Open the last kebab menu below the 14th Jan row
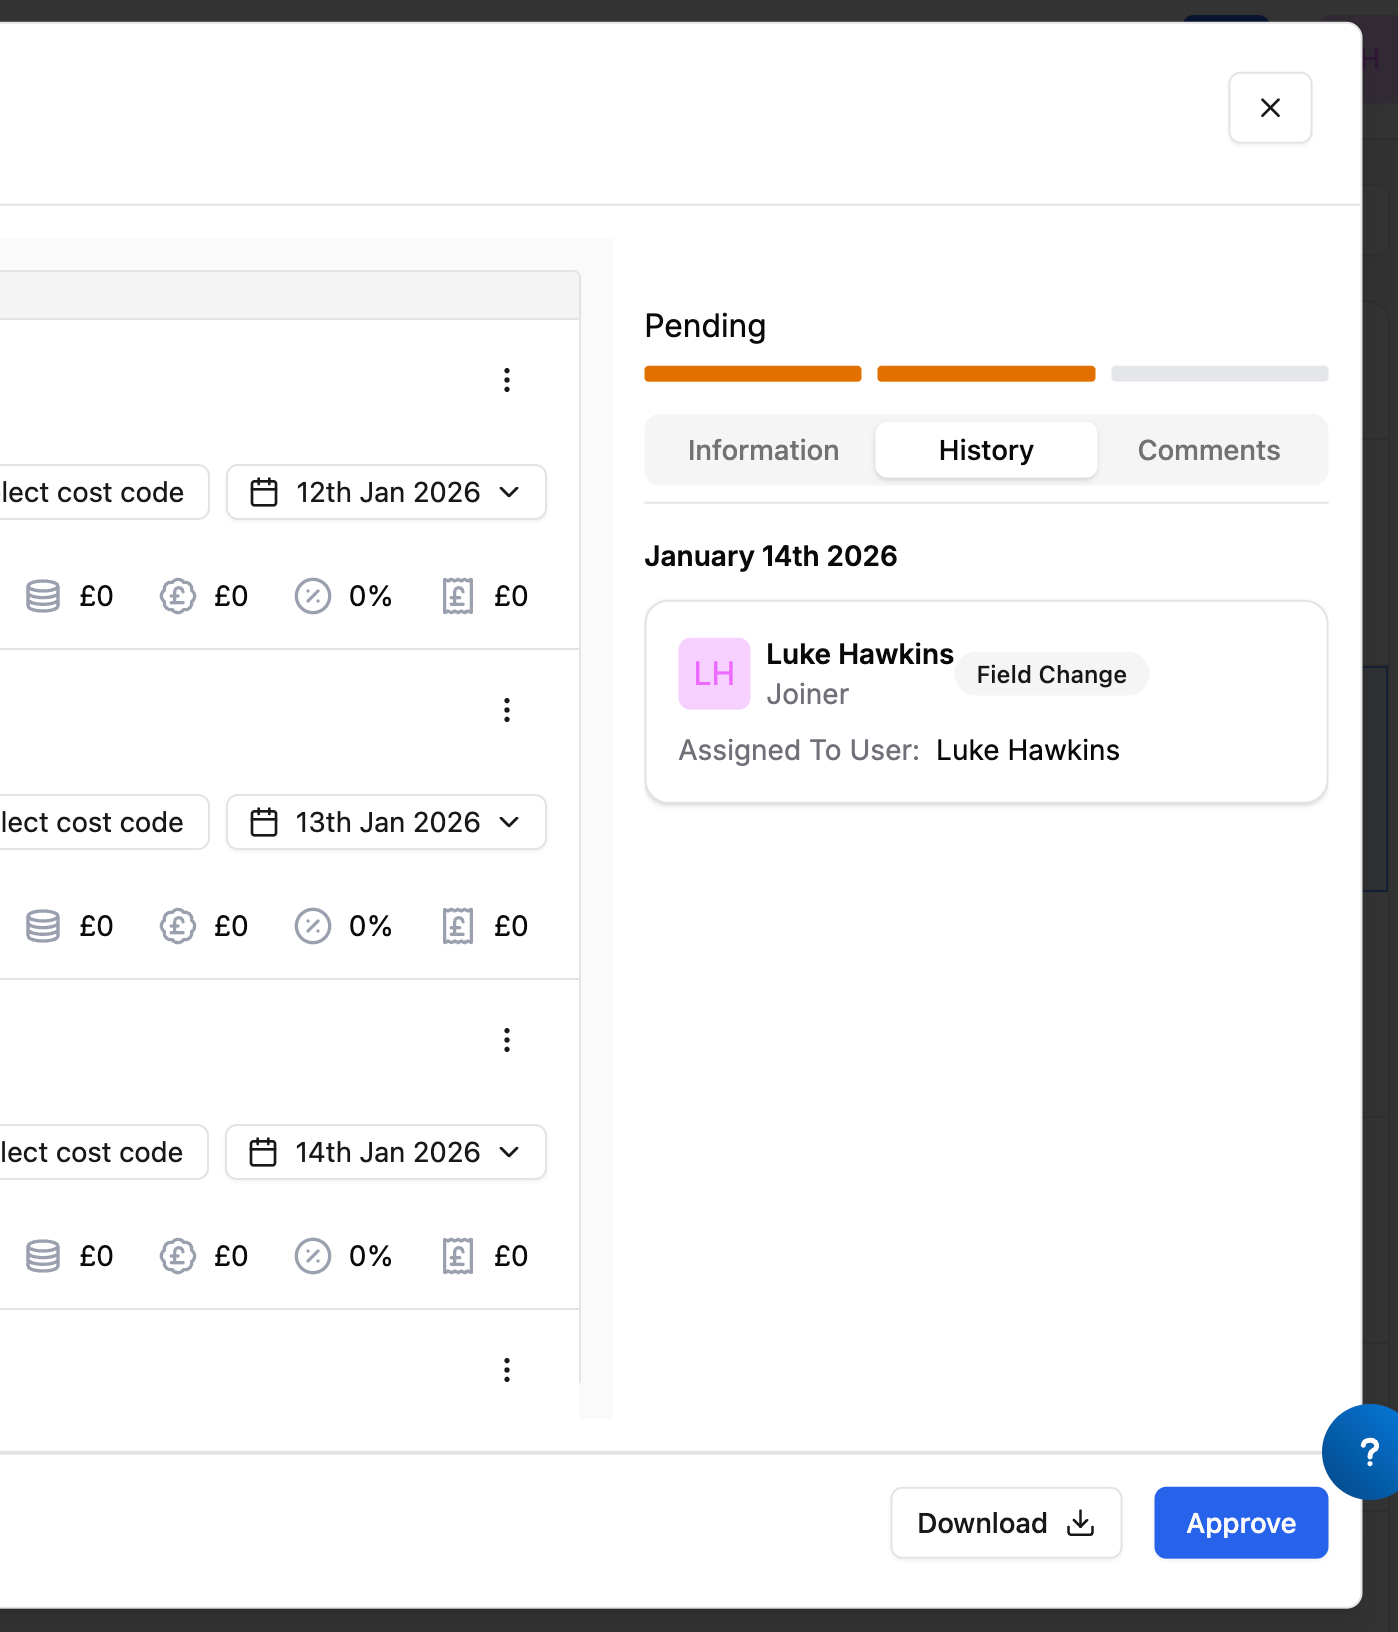 click(x=507, y=1370)
